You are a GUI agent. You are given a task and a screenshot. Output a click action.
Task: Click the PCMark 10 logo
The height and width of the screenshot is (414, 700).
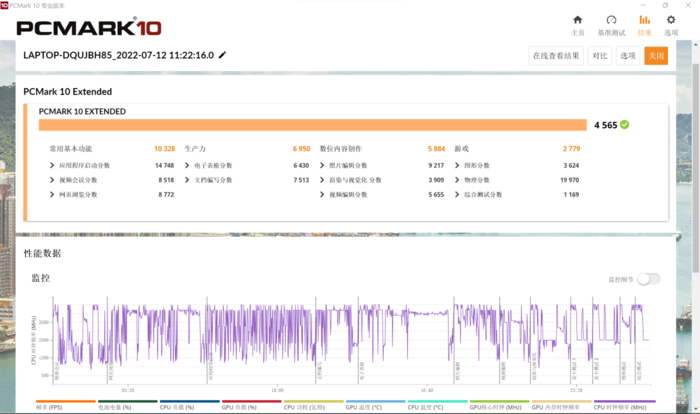coord(89,27)
